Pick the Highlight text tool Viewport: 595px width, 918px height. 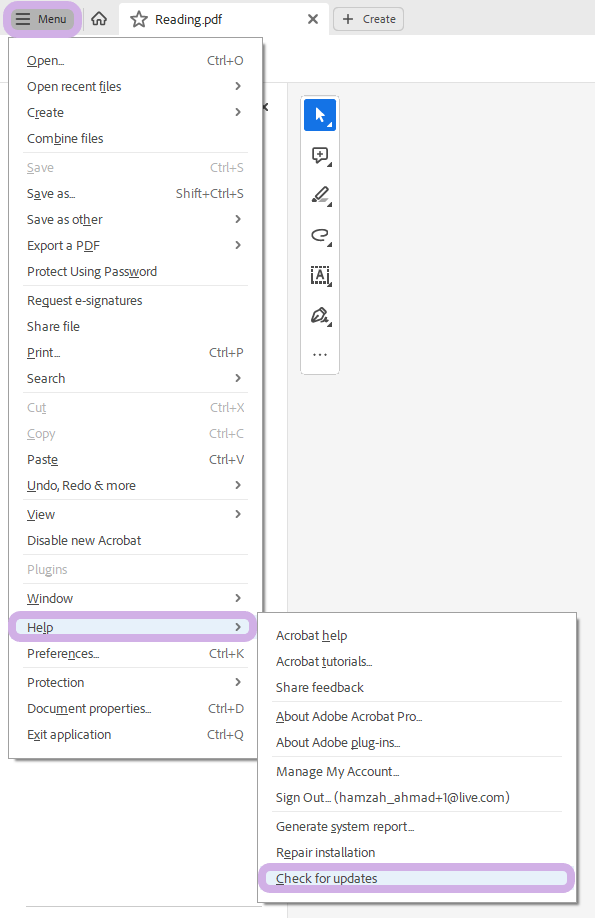coord(320,195)
